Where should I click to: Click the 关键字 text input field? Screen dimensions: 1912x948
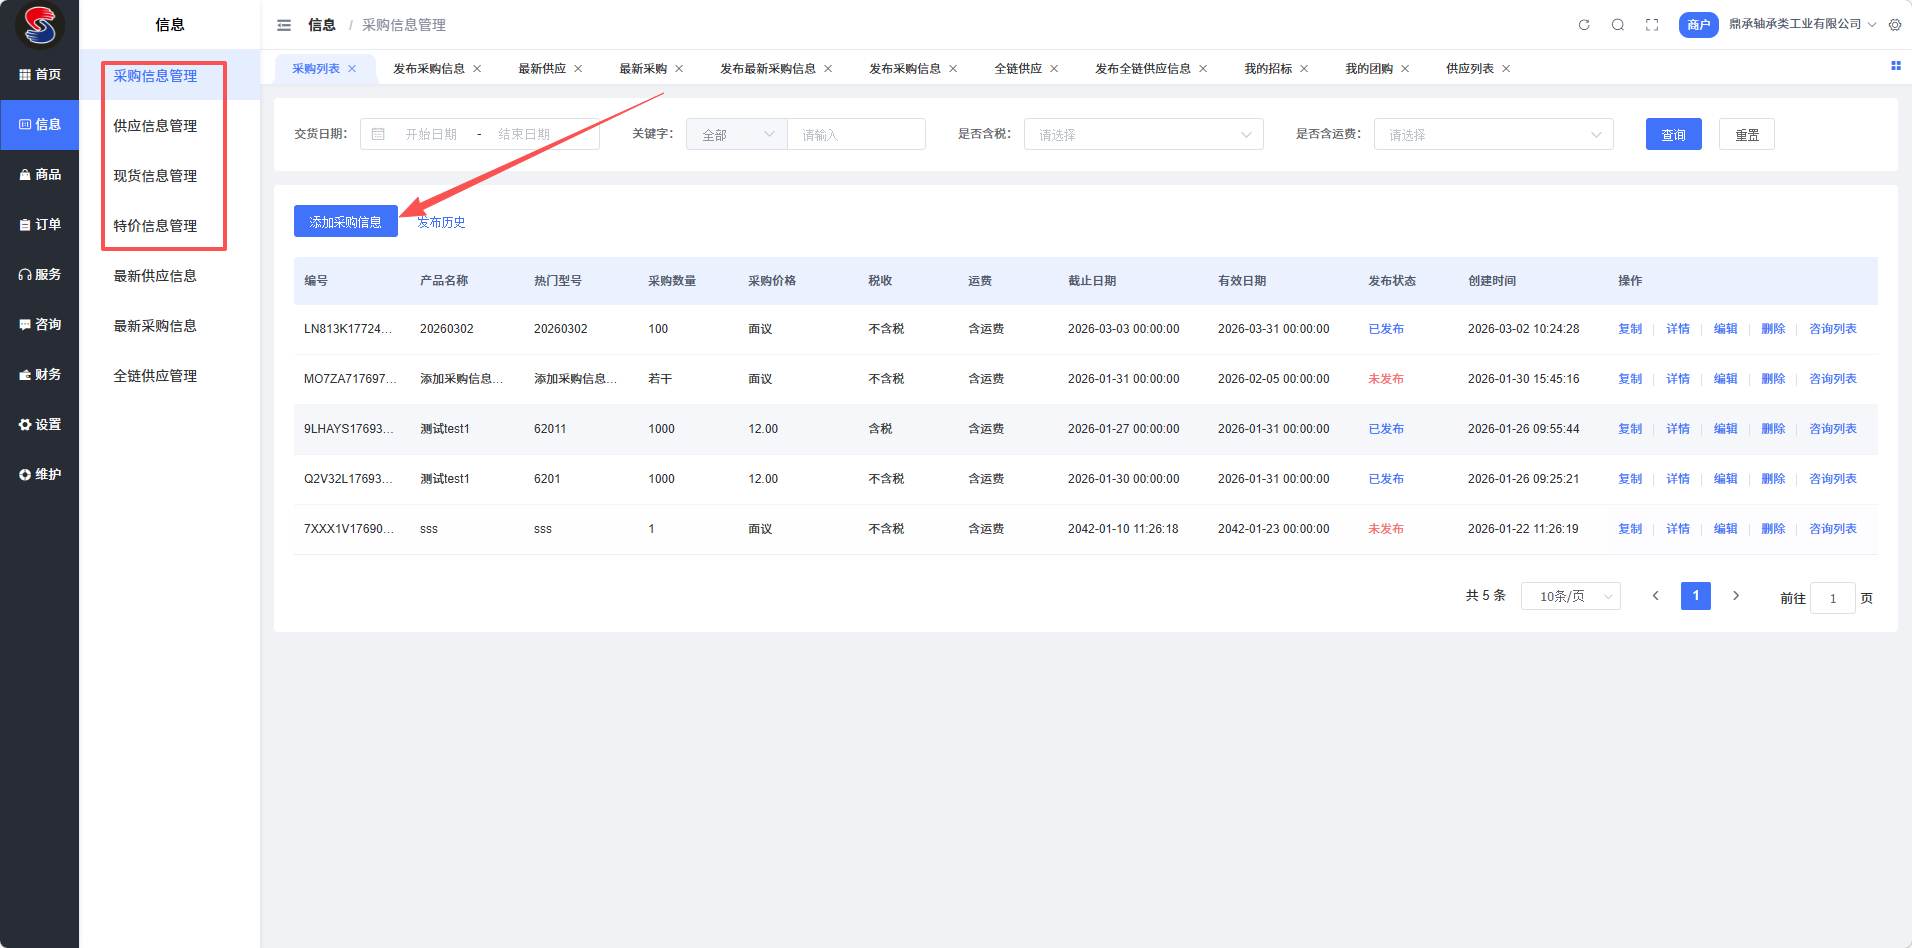(x=856, y=135)
